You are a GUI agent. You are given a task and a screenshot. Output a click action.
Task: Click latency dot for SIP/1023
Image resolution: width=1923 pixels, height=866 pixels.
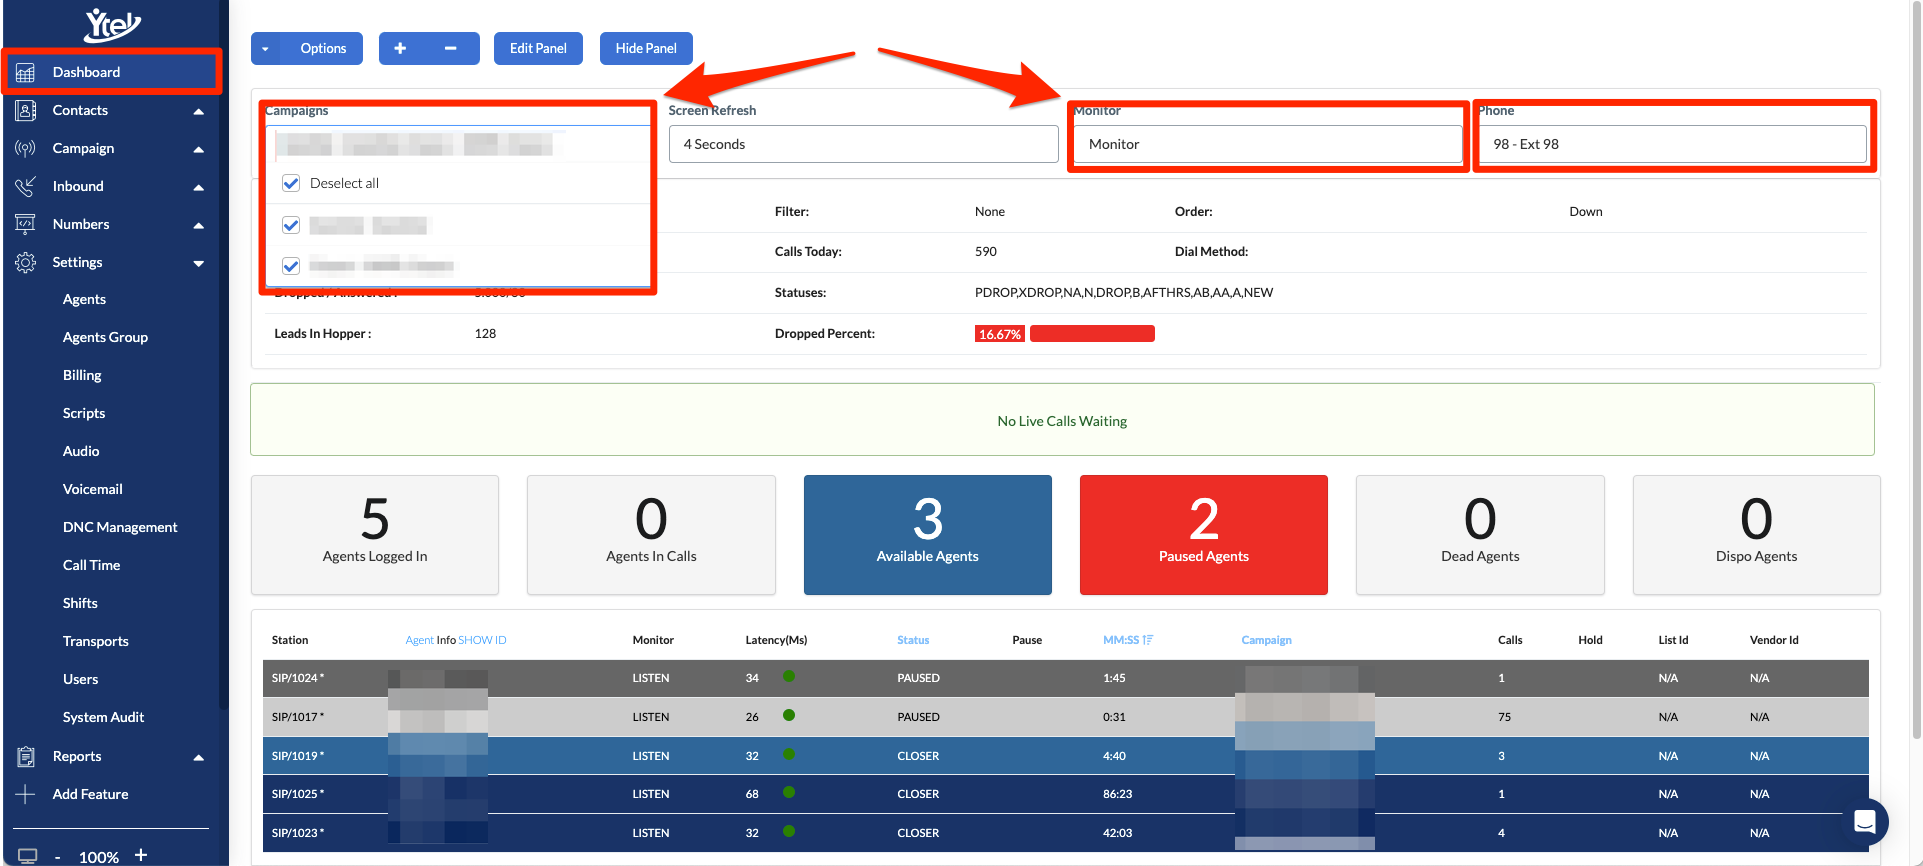coord(789,831)
